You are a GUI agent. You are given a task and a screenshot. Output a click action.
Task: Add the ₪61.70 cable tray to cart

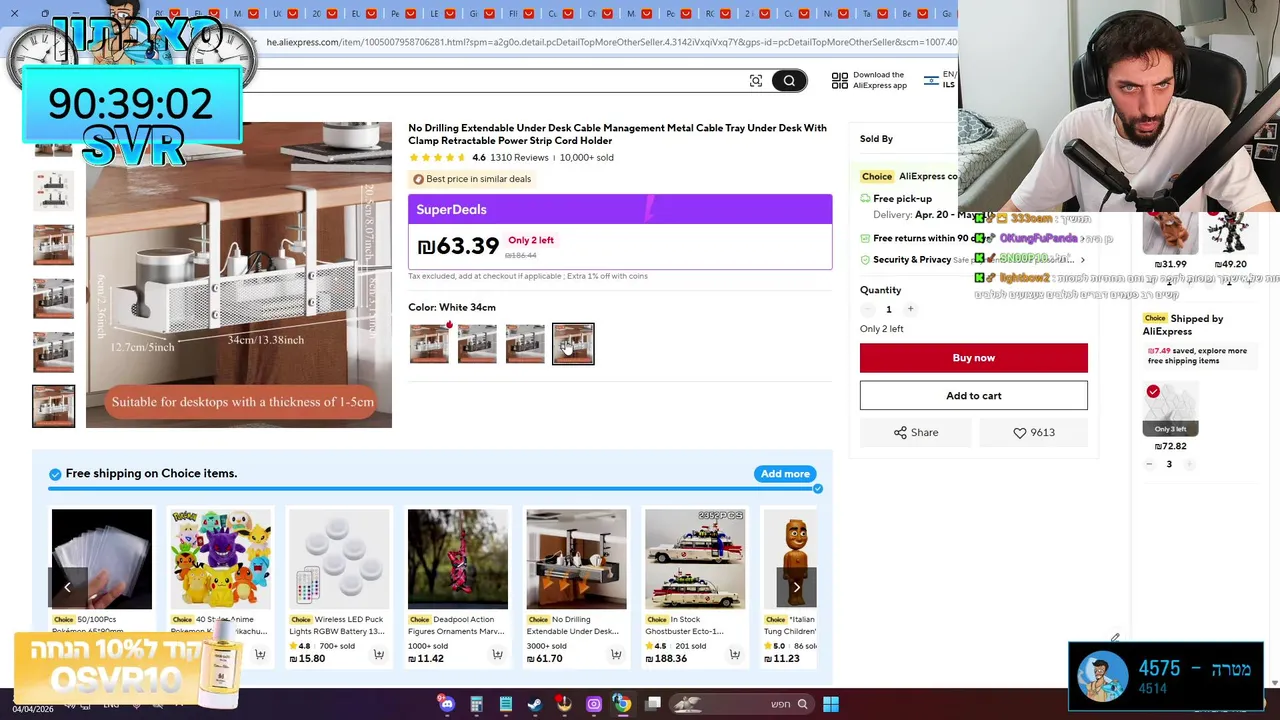[x=615, y=655]
